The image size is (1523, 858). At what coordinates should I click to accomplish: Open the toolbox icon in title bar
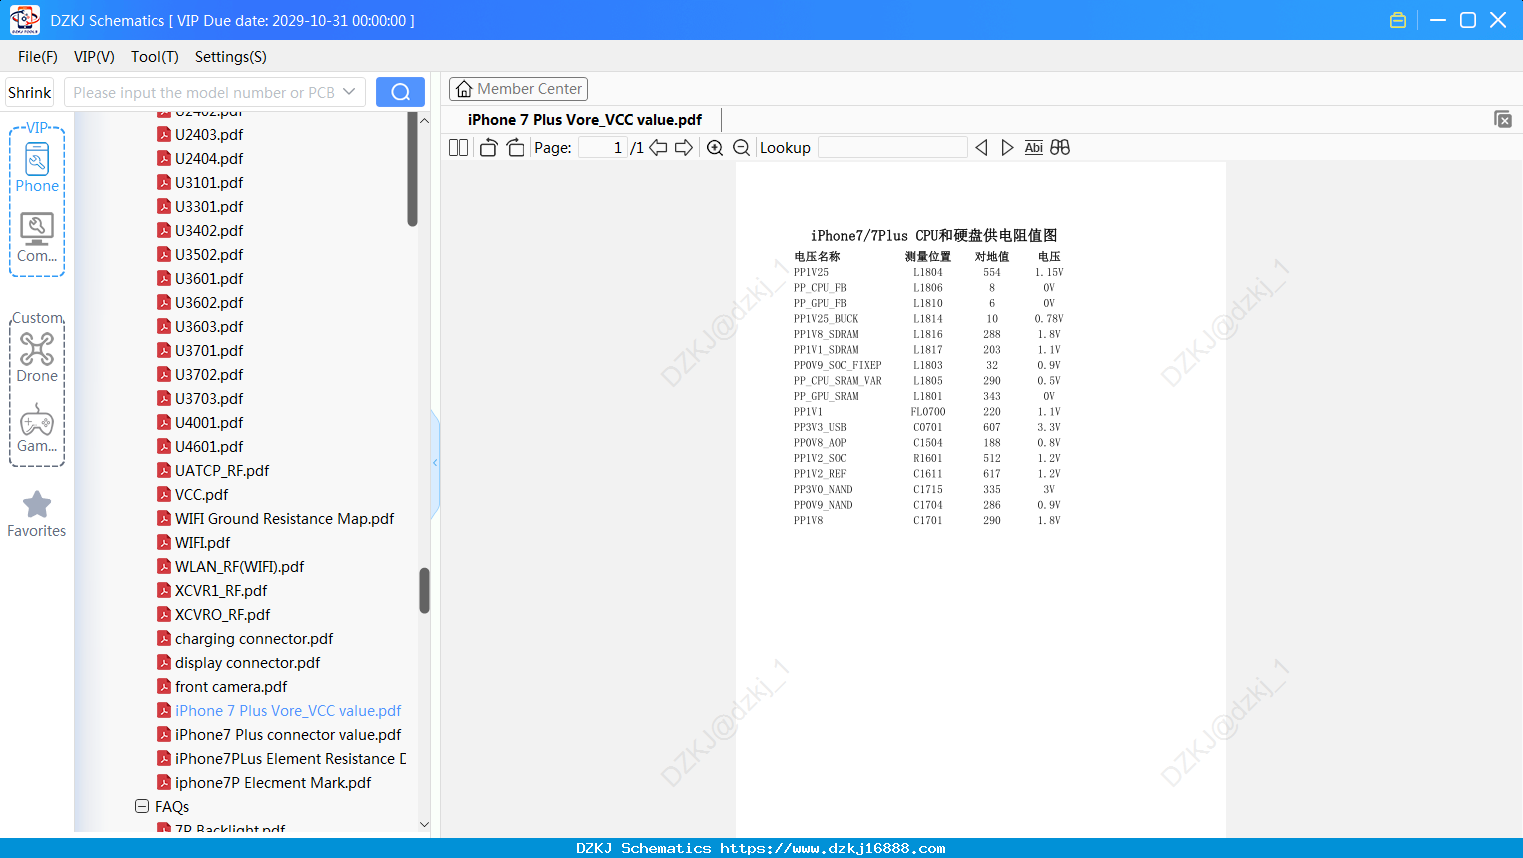tap(1398, 20)
